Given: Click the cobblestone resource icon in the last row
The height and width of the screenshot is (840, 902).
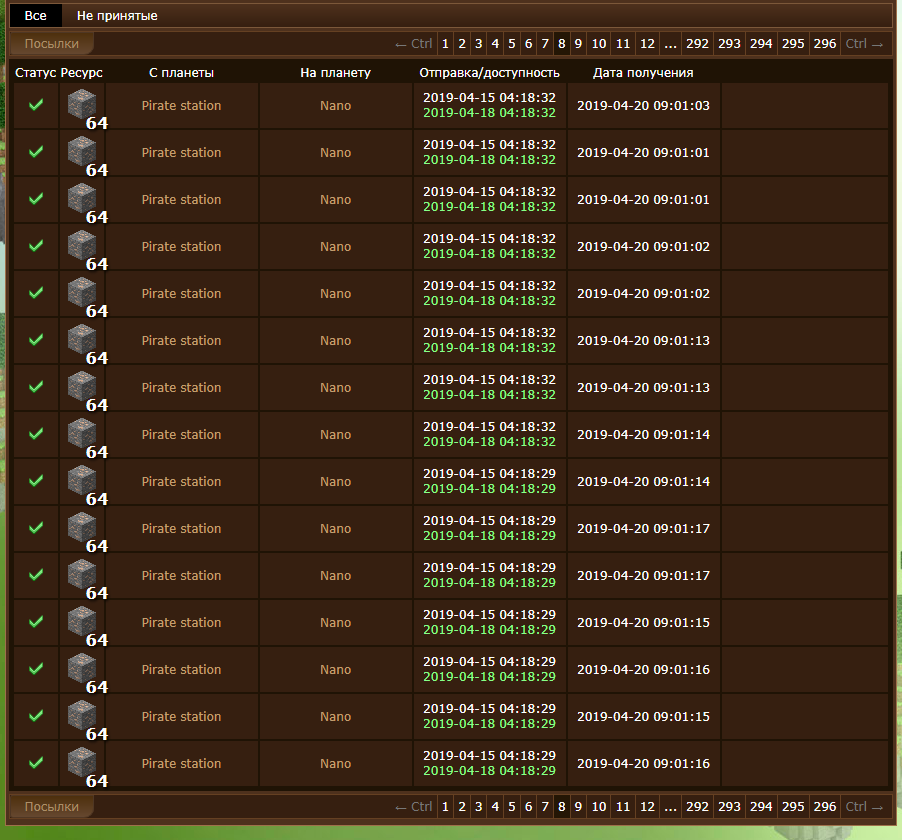Looking at the screenshot, I should coord(82,763).
